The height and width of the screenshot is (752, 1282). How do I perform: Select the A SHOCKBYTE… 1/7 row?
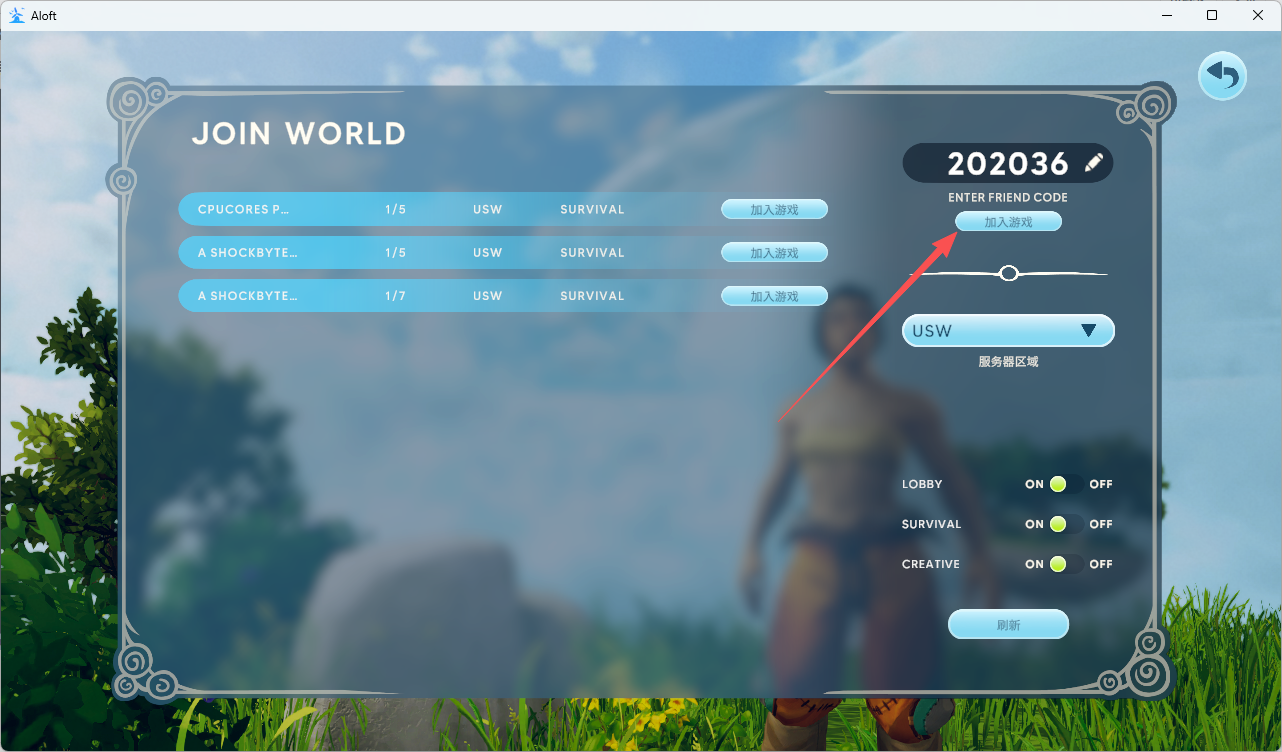[x=503, y=296]
